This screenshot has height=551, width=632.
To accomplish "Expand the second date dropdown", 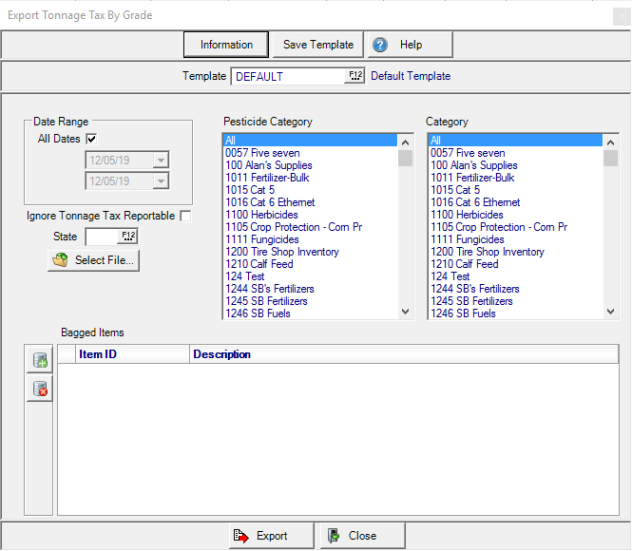I will click(160, 181).
